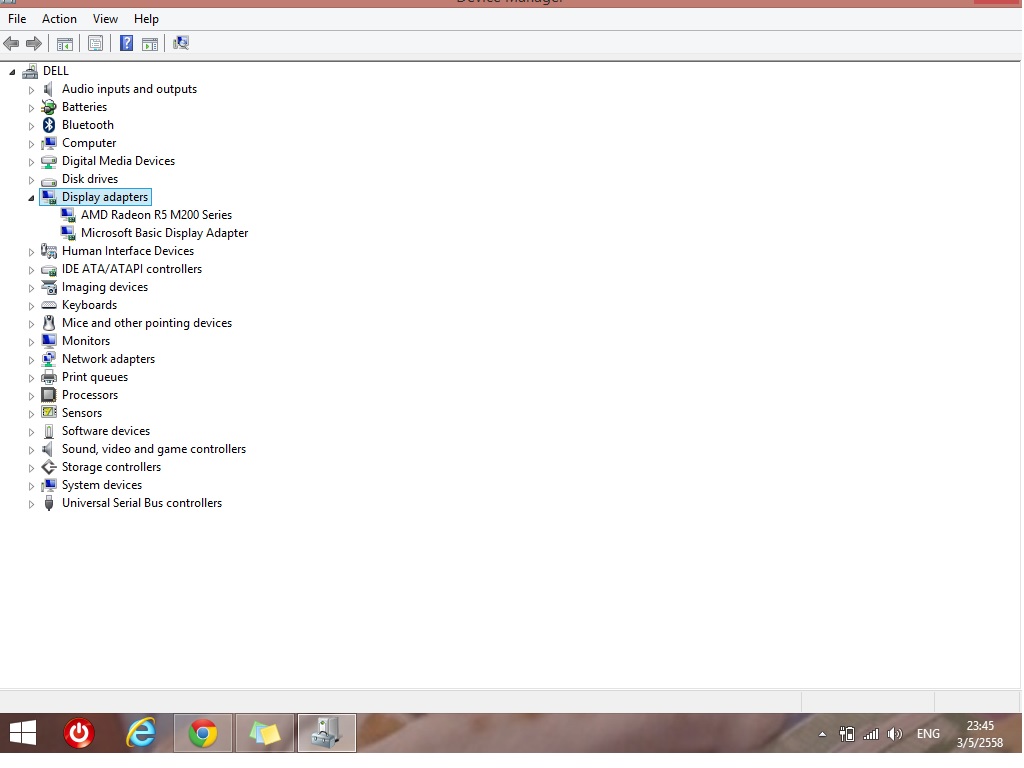Expand the Network adapters arrow

(31, 360)
